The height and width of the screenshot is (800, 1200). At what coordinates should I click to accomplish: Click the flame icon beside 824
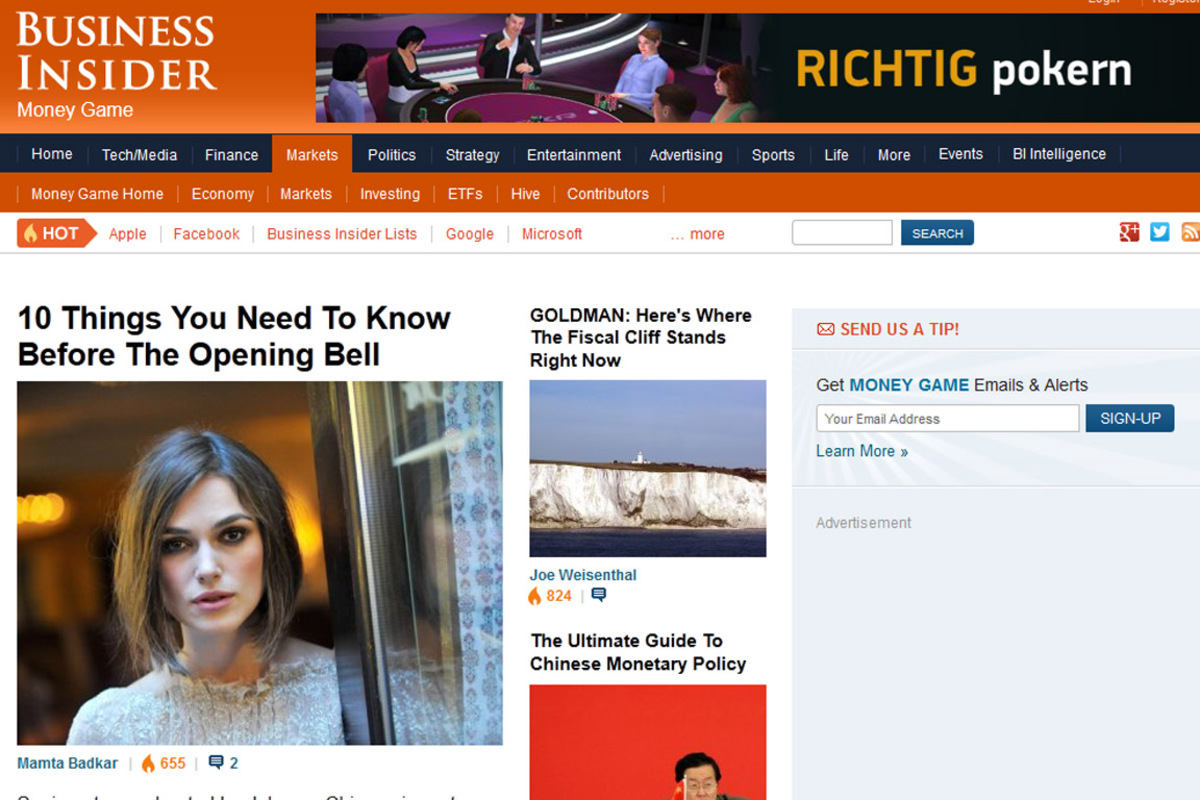click(535, 595)
